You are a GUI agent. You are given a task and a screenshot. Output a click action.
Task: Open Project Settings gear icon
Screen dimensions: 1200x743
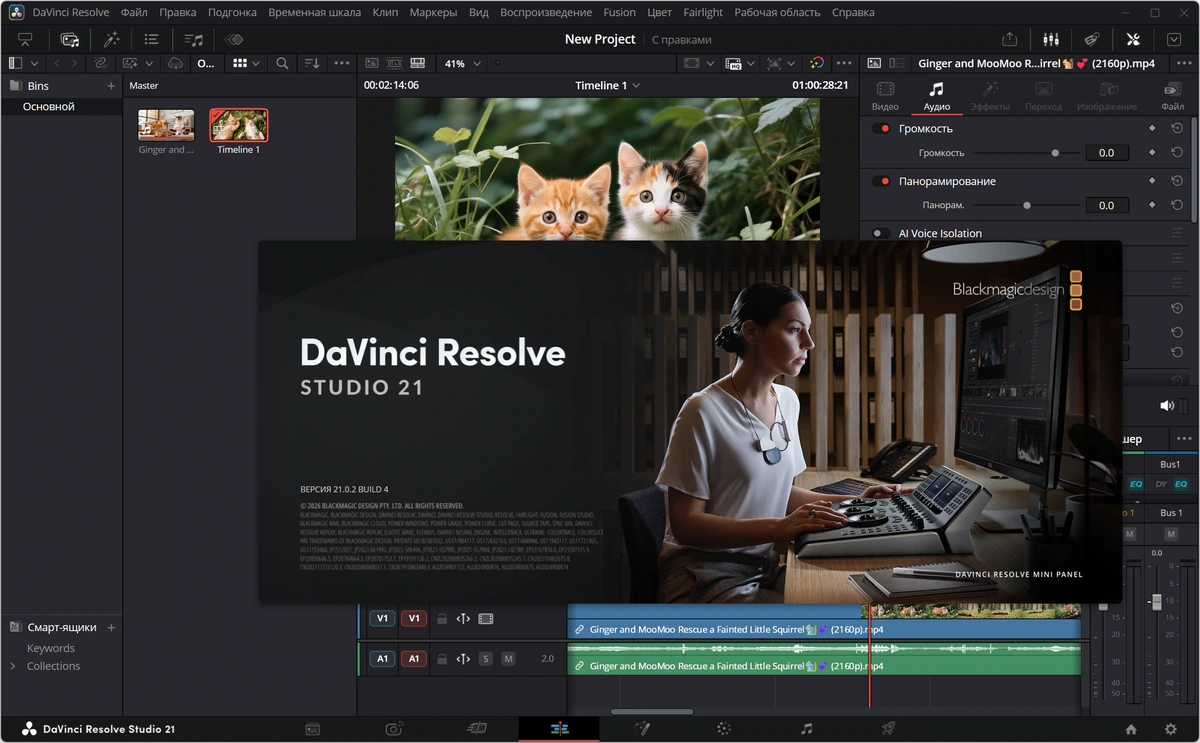coord(1170,729)
